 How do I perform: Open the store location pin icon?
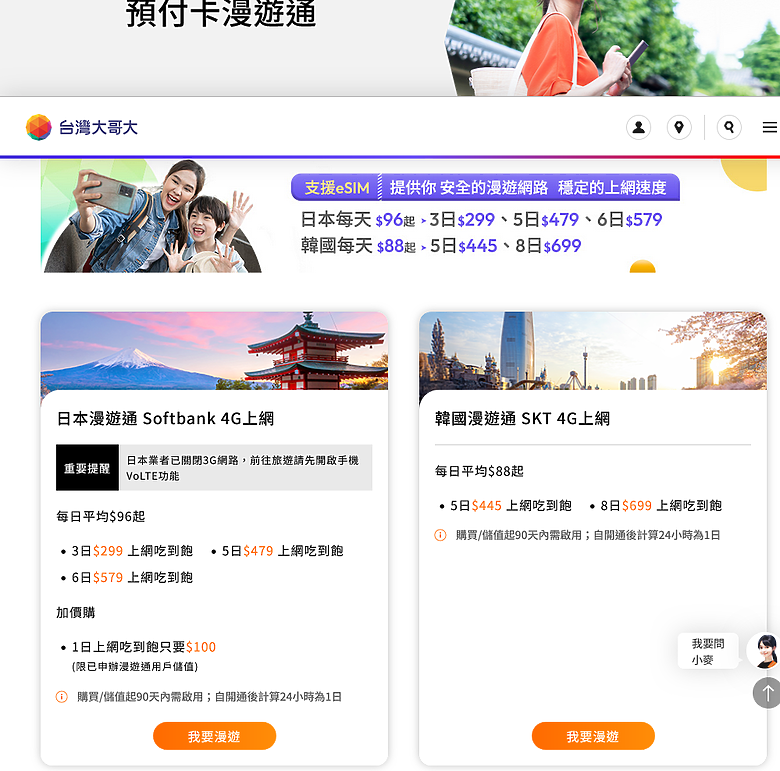click(x=679, y=127)
